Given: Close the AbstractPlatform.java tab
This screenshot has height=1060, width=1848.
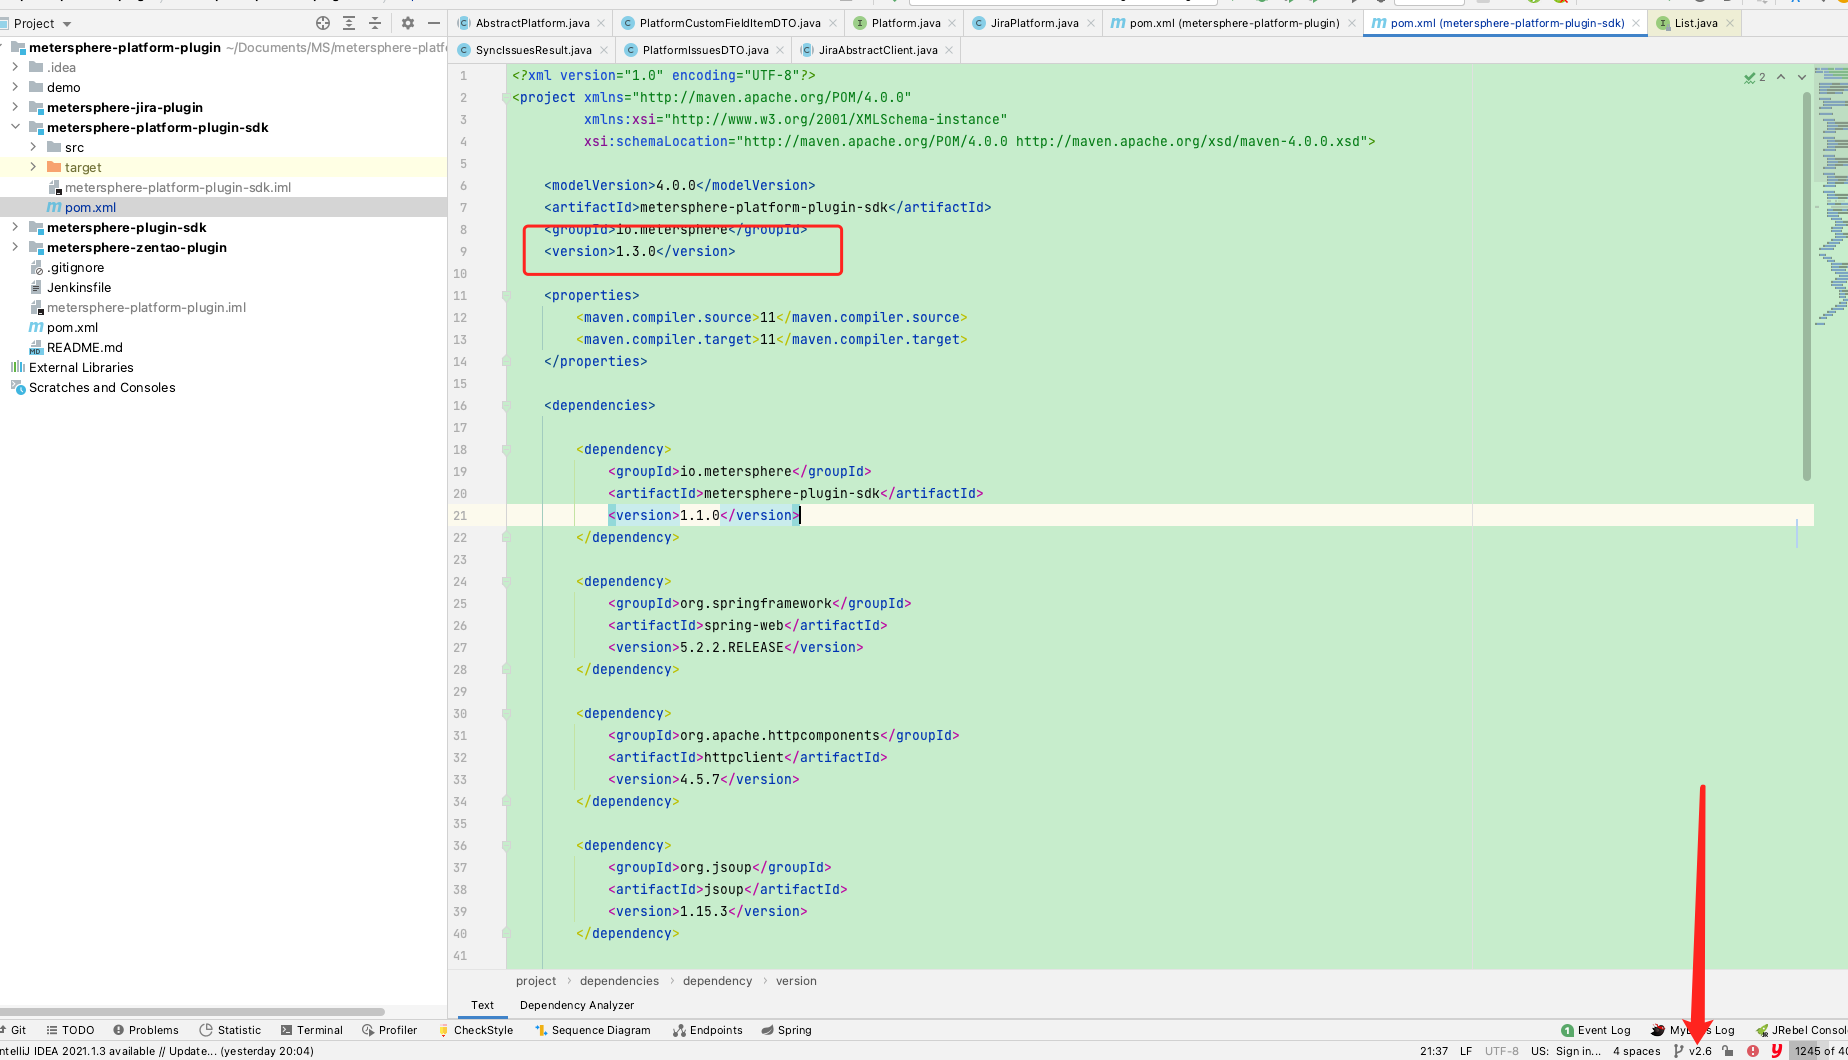Looking at the screenshot, I should coord(601,23).
